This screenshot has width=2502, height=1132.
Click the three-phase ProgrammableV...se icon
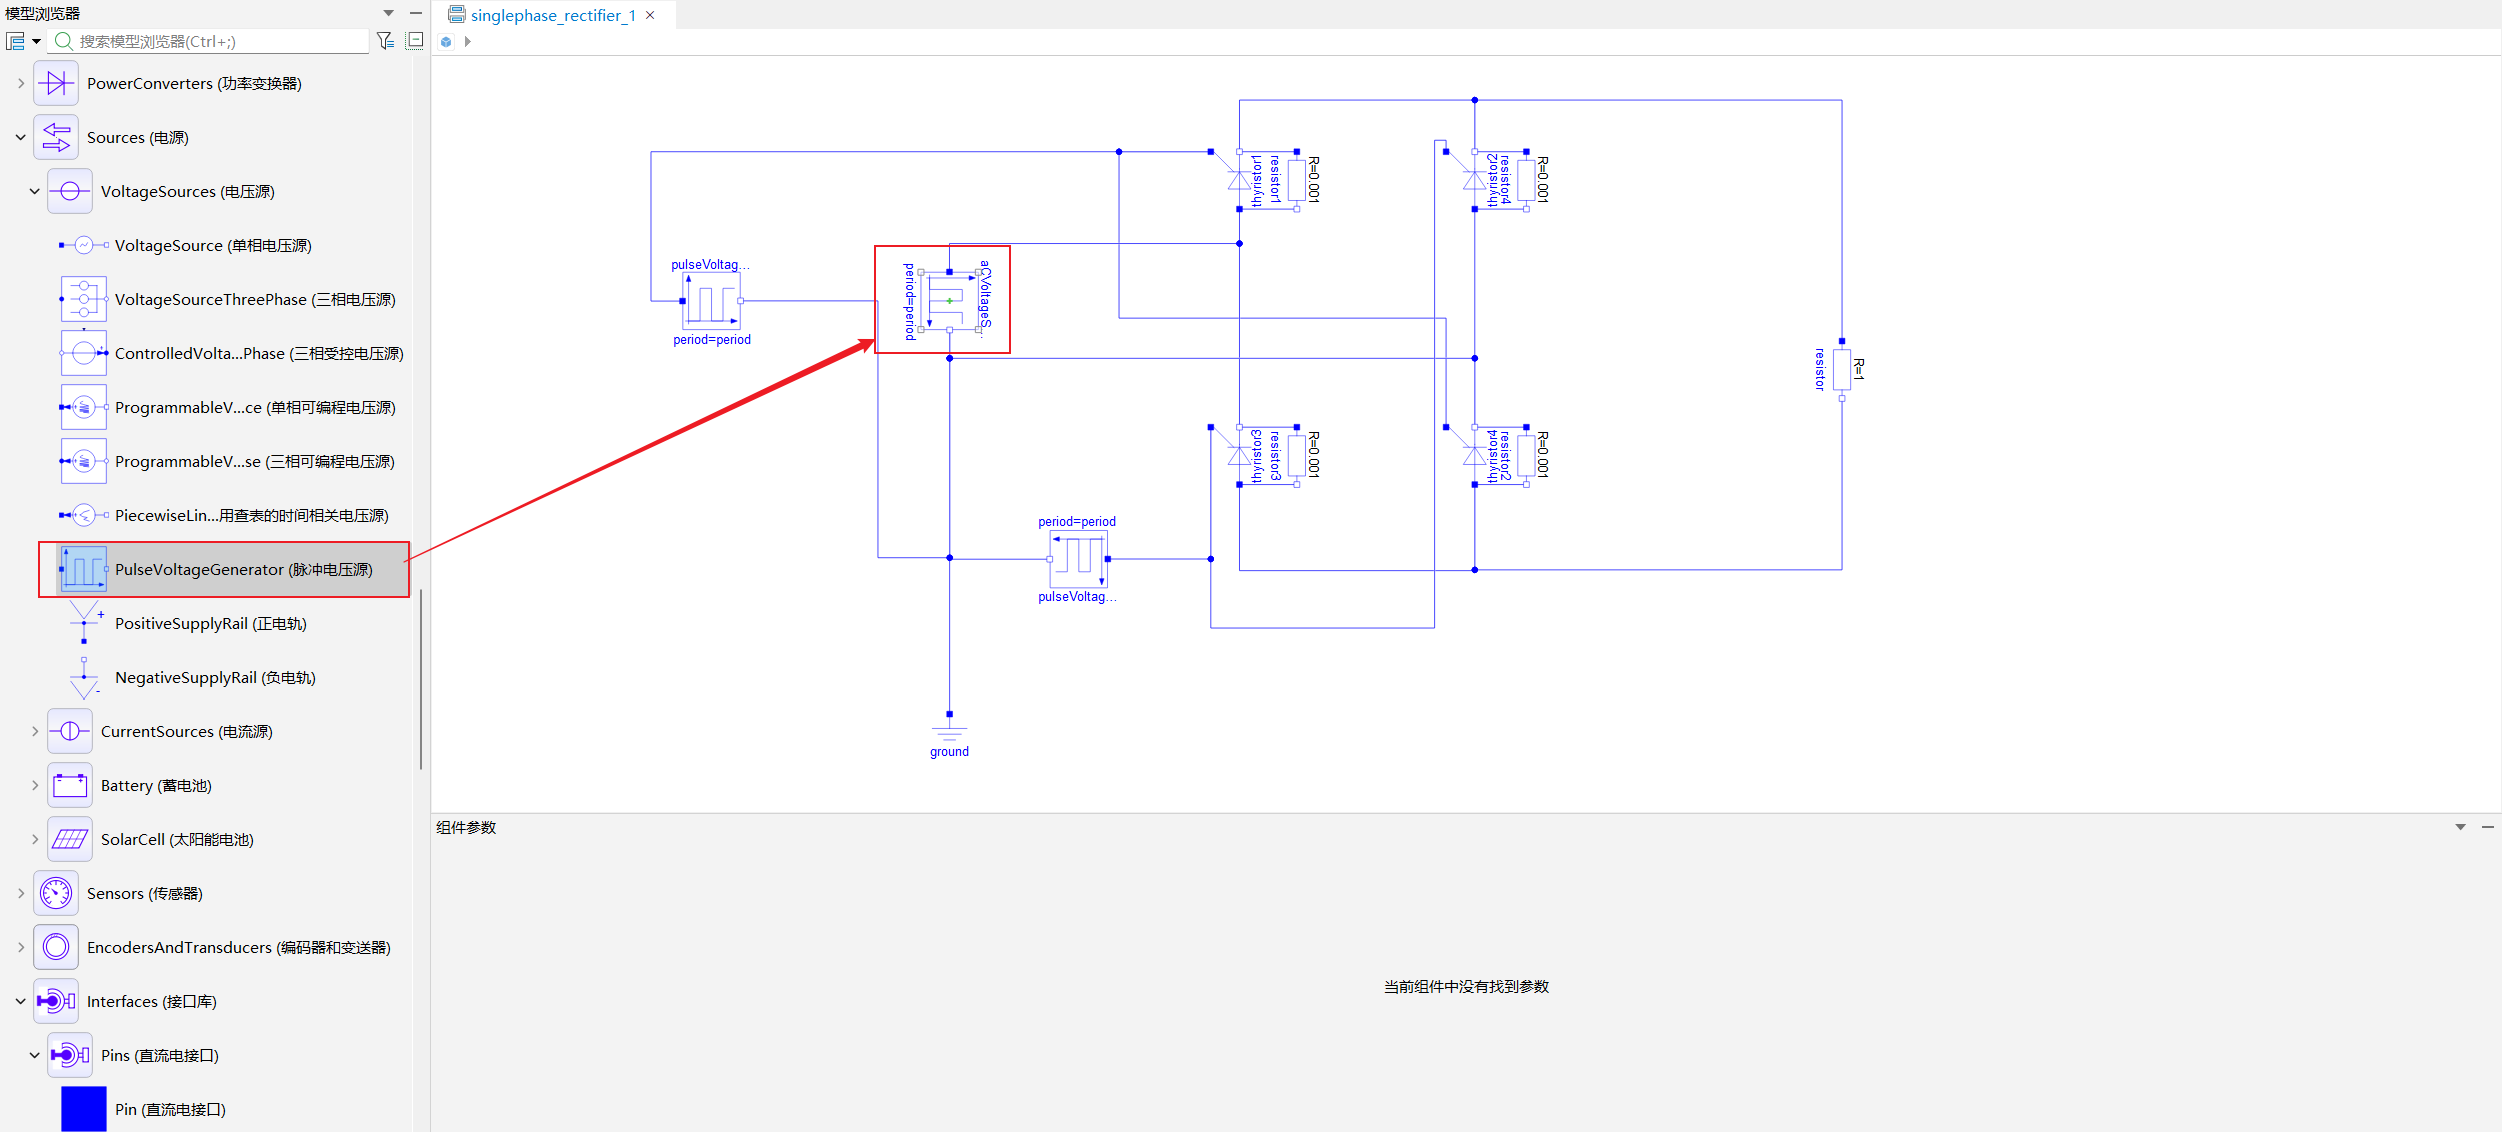click(84, 461)
